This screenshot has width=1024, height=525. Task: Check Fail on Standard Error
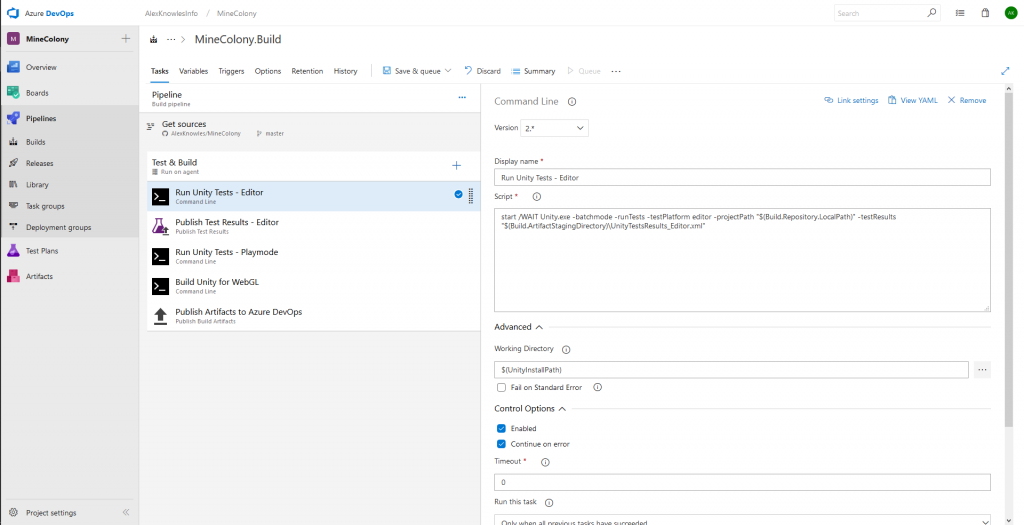tap(501, 387)
